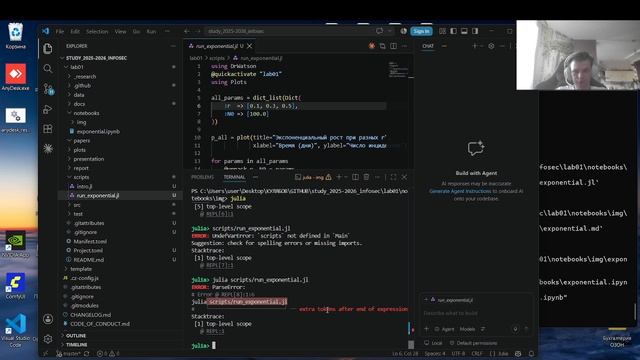Open the chat settings gear icon
Viewport: 640px width, 360px height.
[491, 46]
